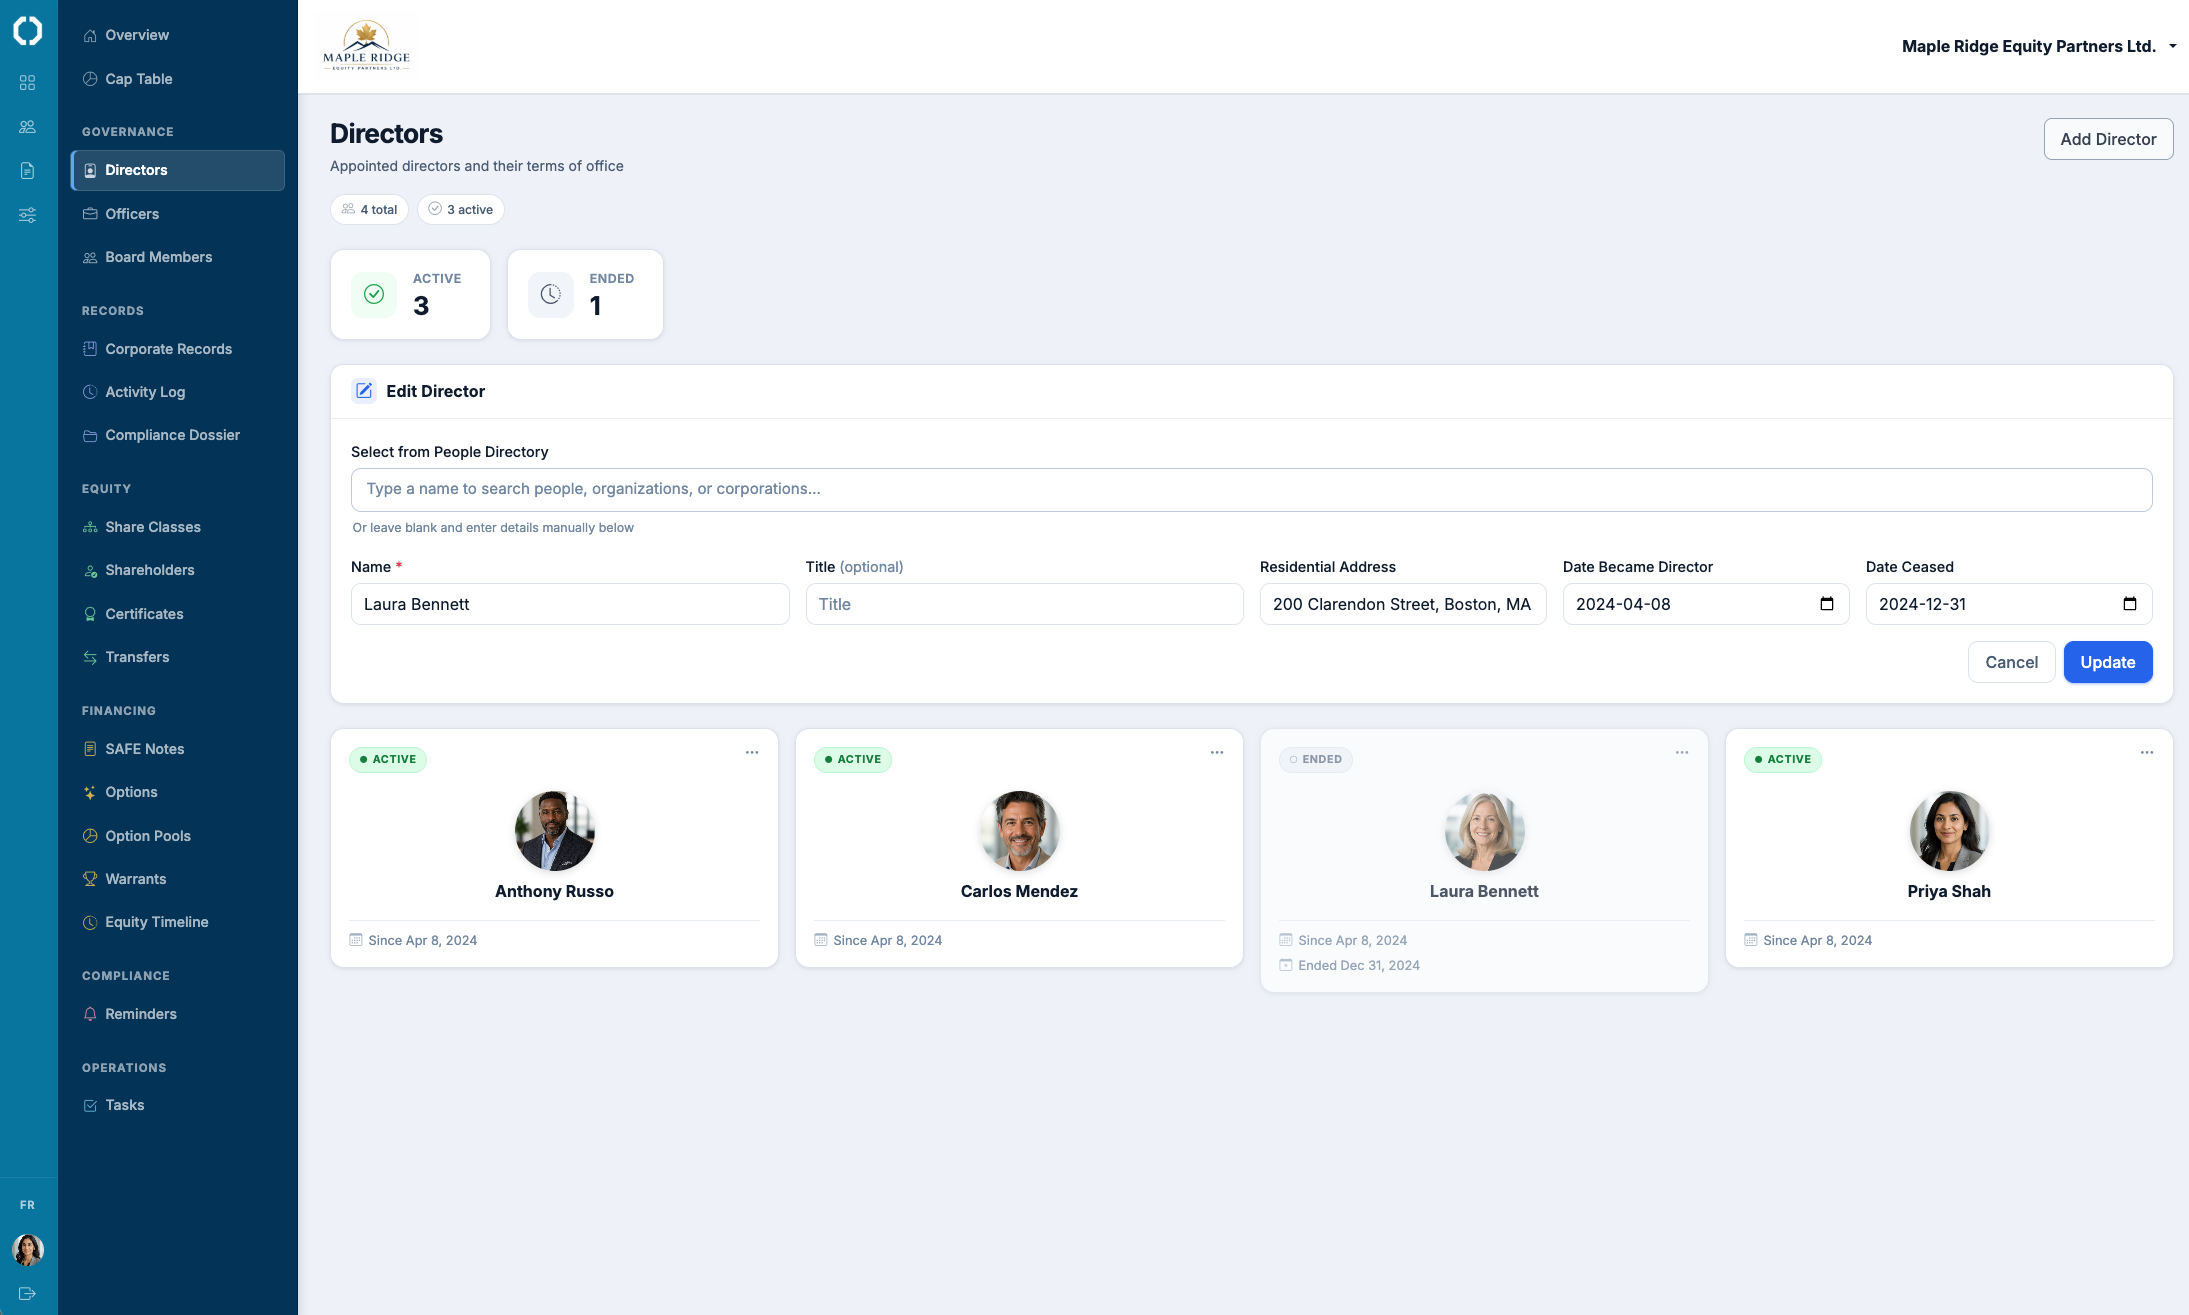Image resolution: width=2189 pixels, height=1315 pixels.
Task: Open the people icon in the left rail
Action: pos(28,127)
